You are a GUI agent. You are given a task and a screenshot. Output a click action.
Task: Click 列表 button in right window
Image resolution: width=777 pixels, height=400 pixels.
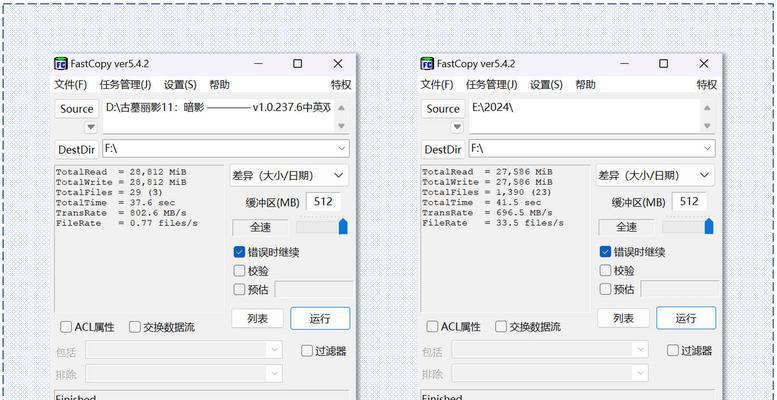[623, 318]
